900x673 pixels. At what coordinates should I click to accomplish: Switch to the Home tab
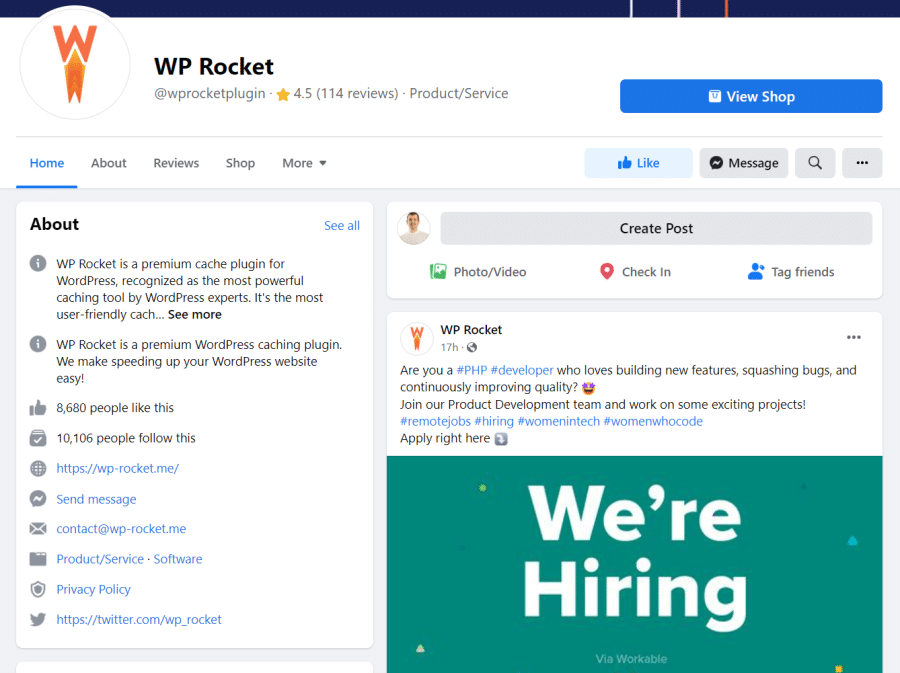(46, 163)
